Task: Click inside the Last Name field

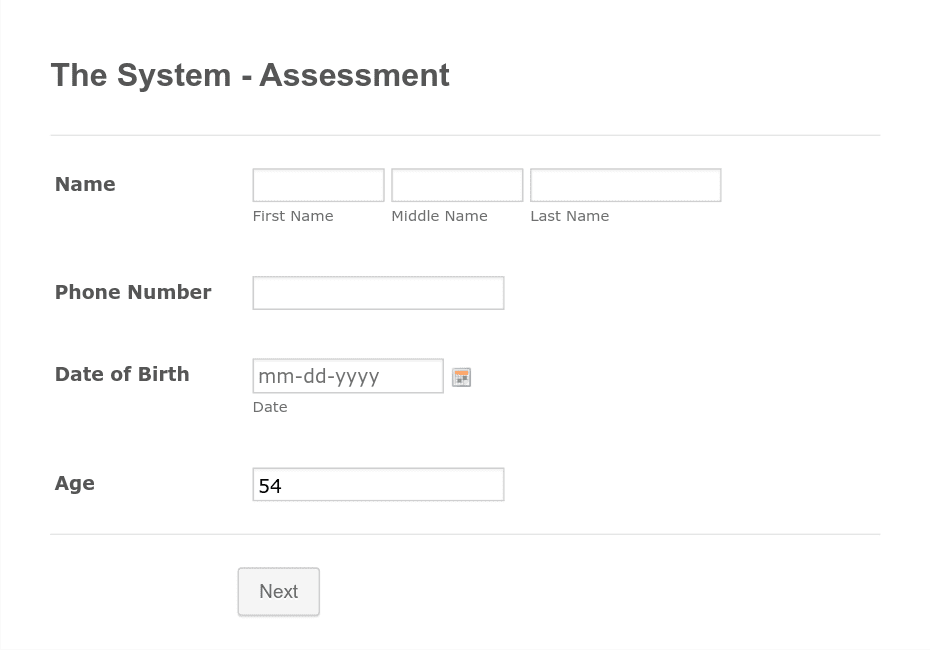Action: coord(624,184)
